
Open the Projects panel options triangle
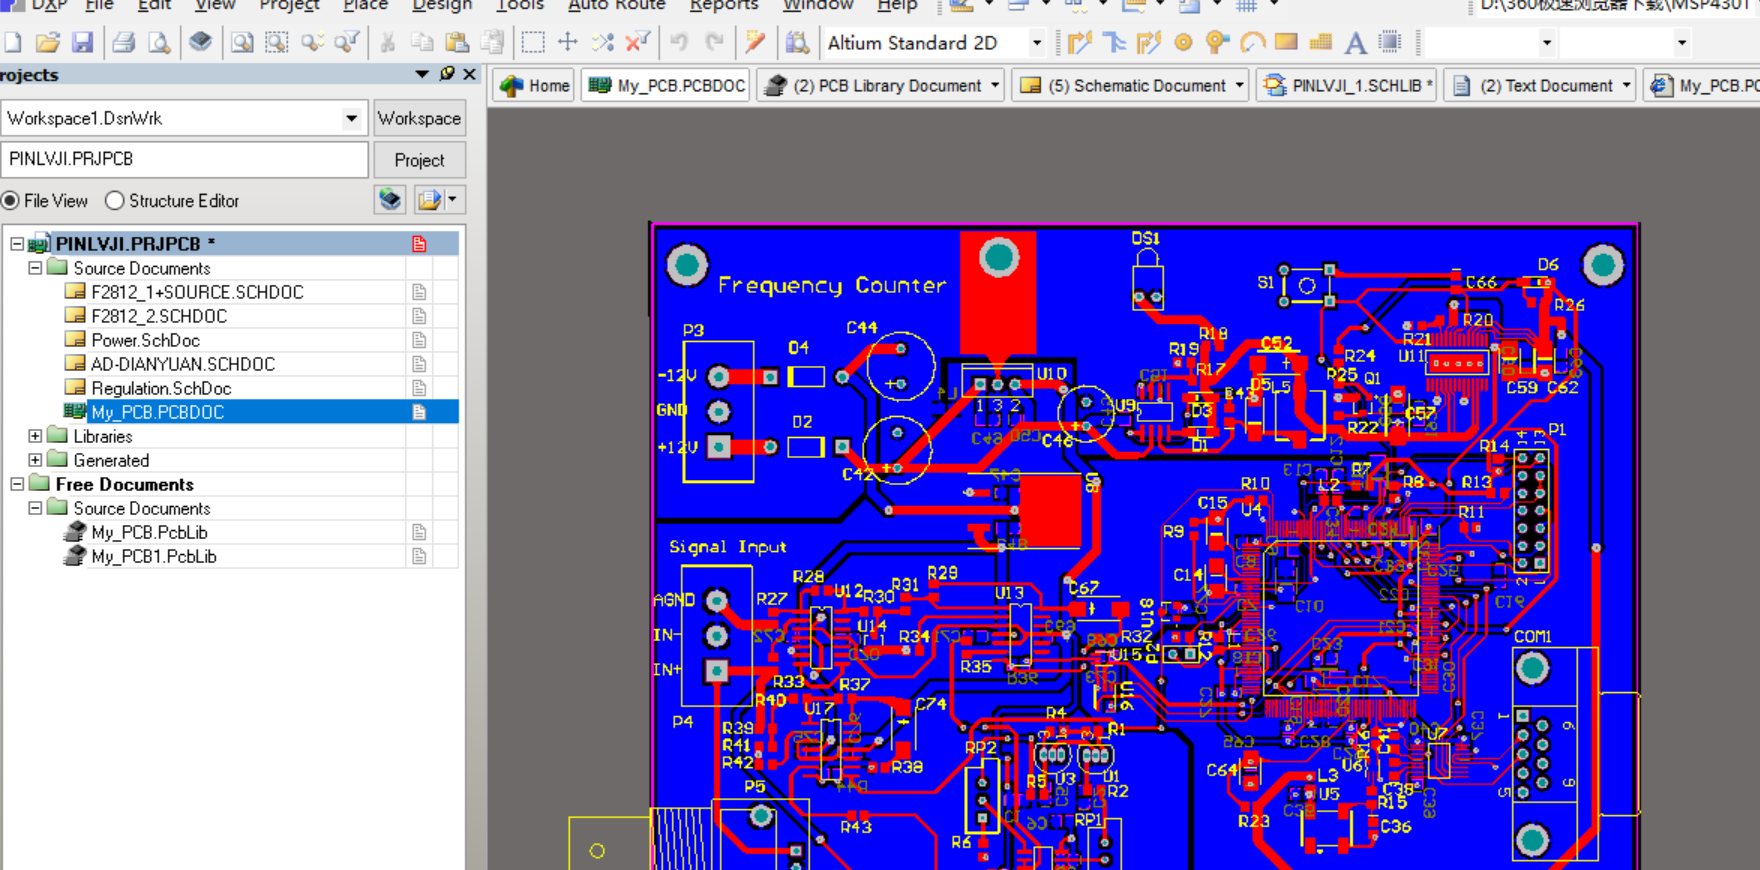pos(422,74)
